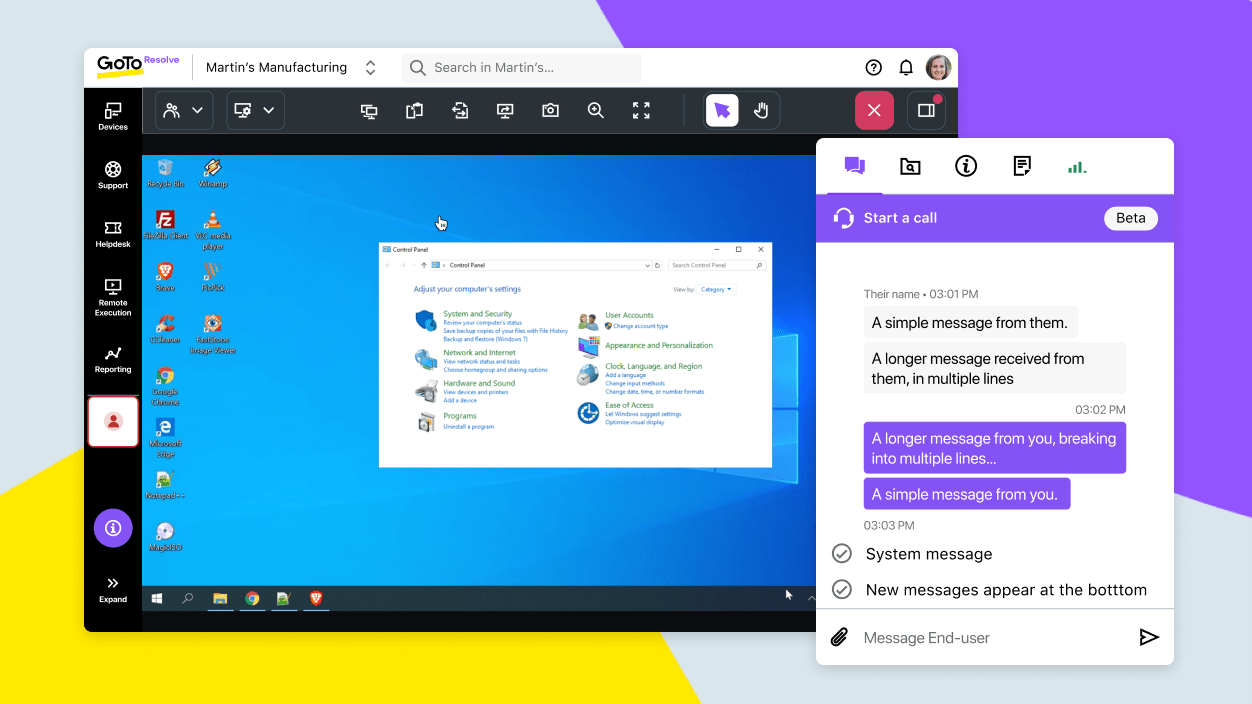The image size is (1252, 704).
Task: End the remote session with red X
Action: [874, 111]
